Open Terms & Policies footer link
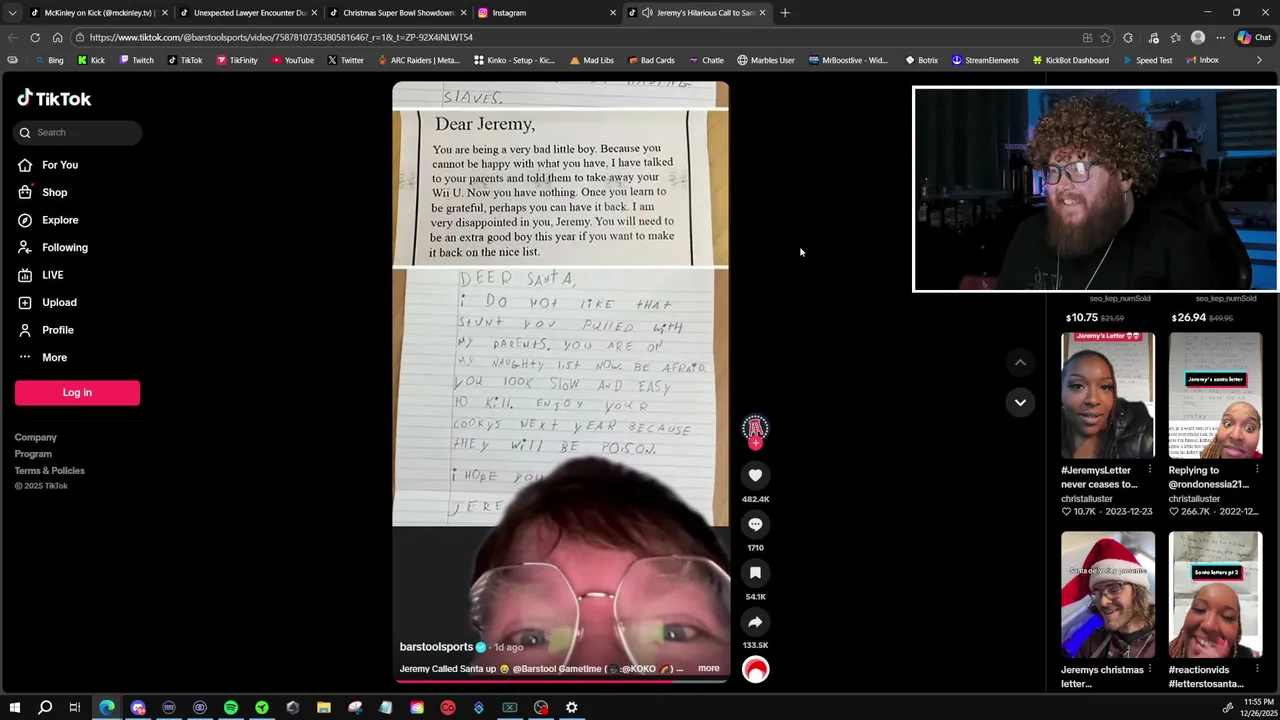The image size is (1280, 720). point(49,471)
